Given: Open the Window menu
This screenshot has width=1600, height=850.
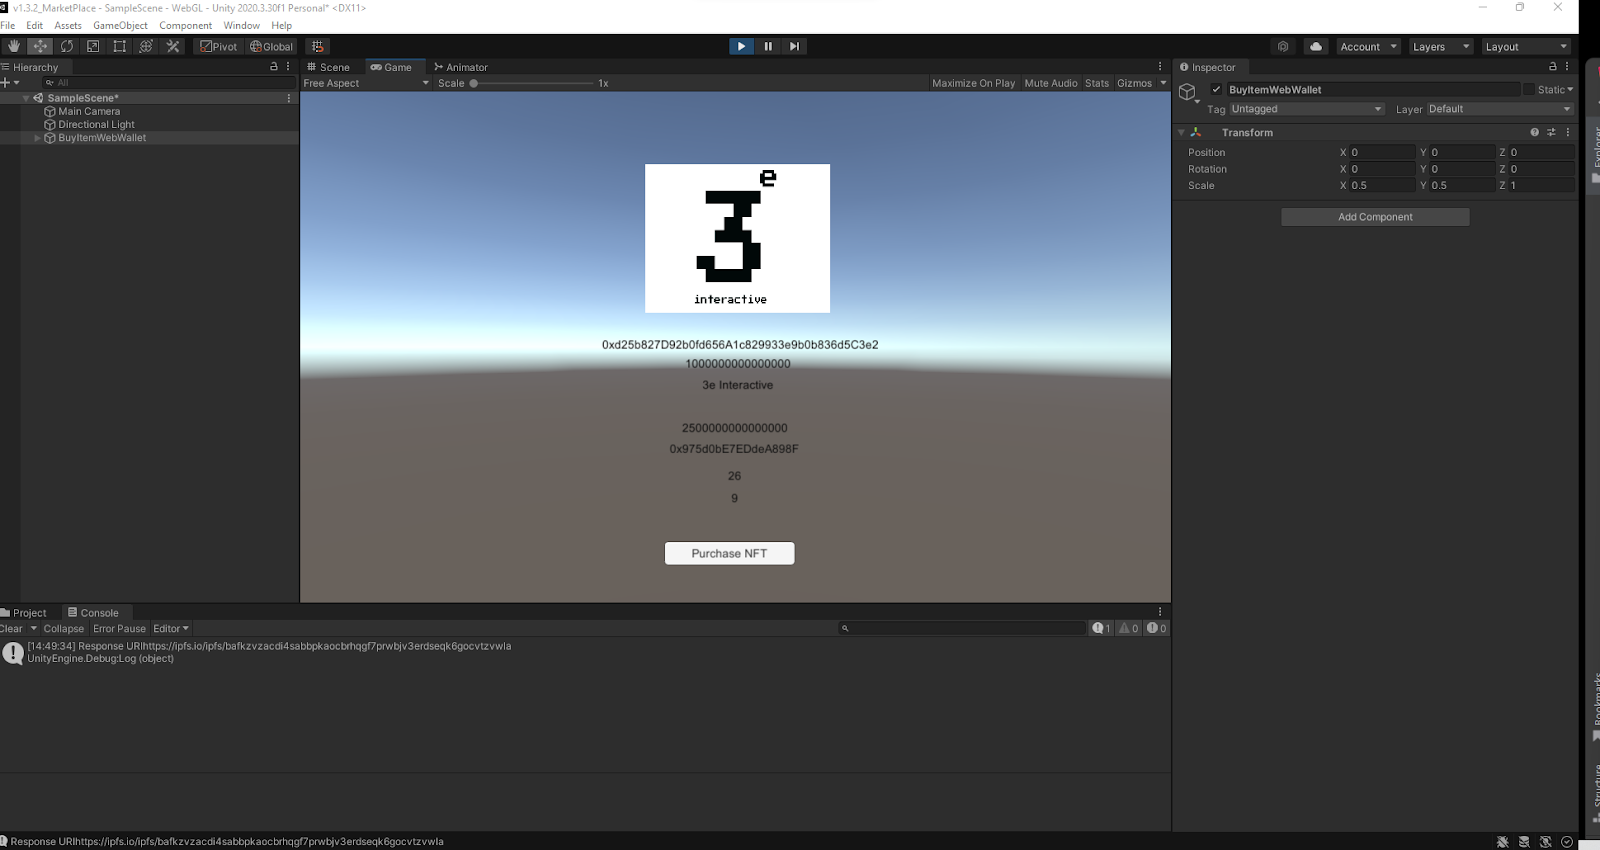Looking at the screenshot, I should click(241, 25).
